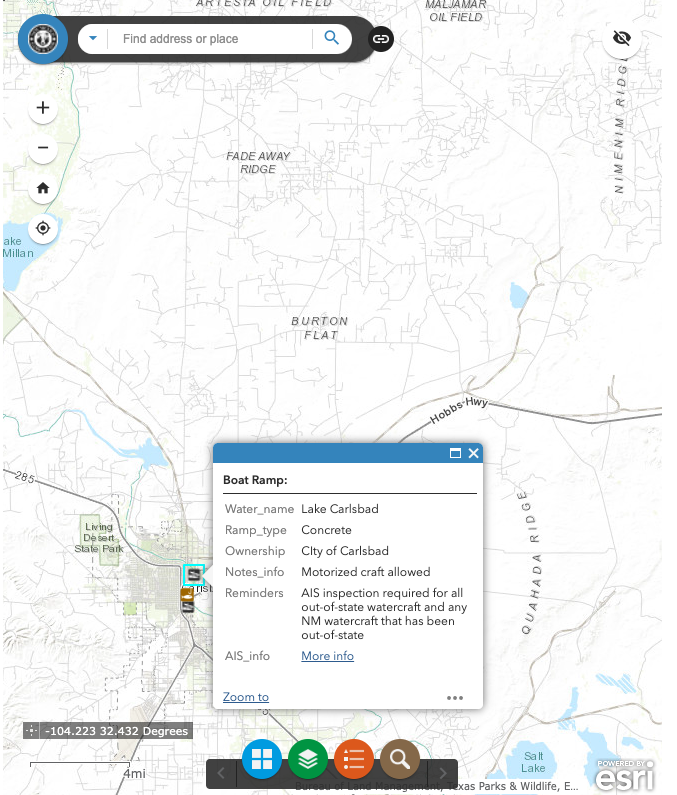Zoom out with the minus button
The height and width of the screenshot is (795, 677).
[x=43, y=148]
